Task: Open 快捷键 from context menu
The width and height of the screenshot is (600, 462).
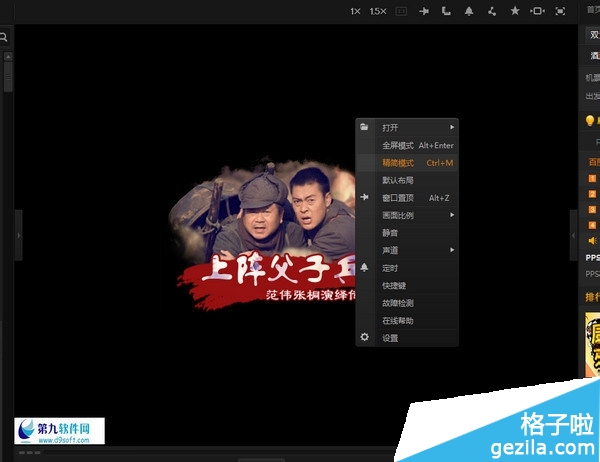Action: point(407,286)
